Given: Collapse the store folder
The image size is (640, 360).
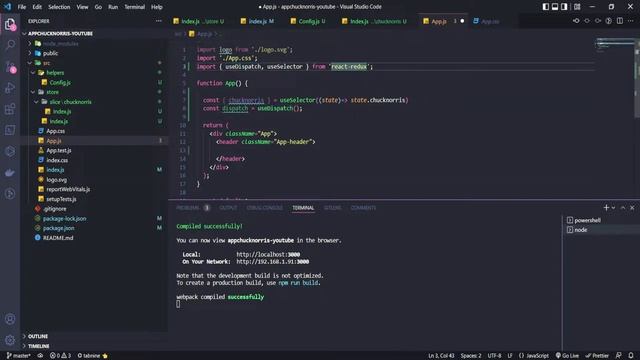Looking at the screenshot, I should coord(52,92).
